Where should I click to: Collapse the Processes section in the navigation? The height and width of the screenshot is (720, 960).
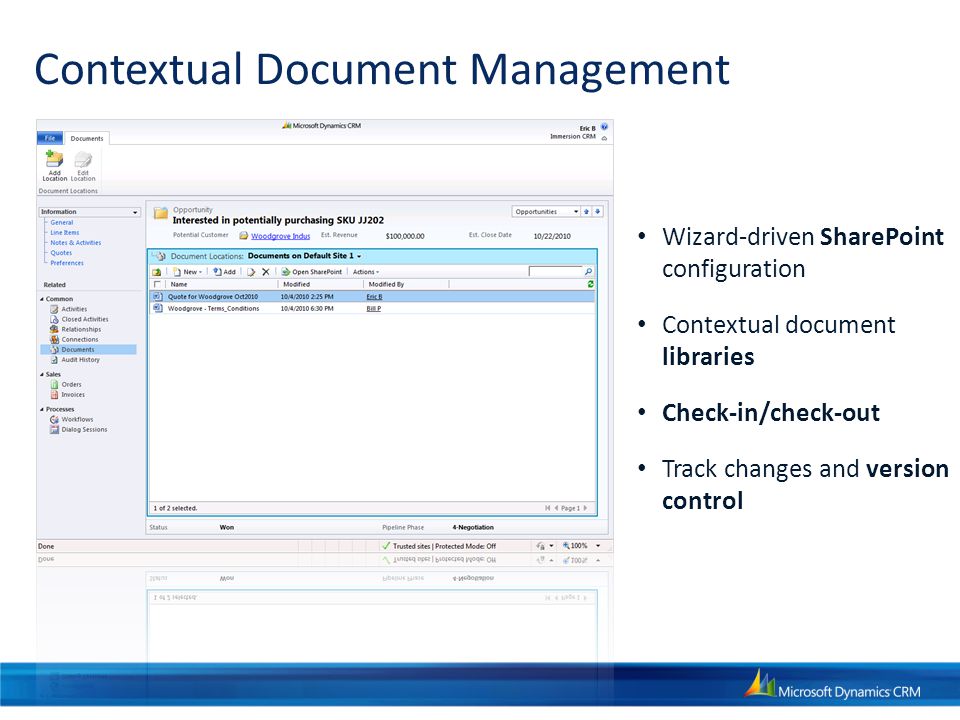tap(42, 410)
